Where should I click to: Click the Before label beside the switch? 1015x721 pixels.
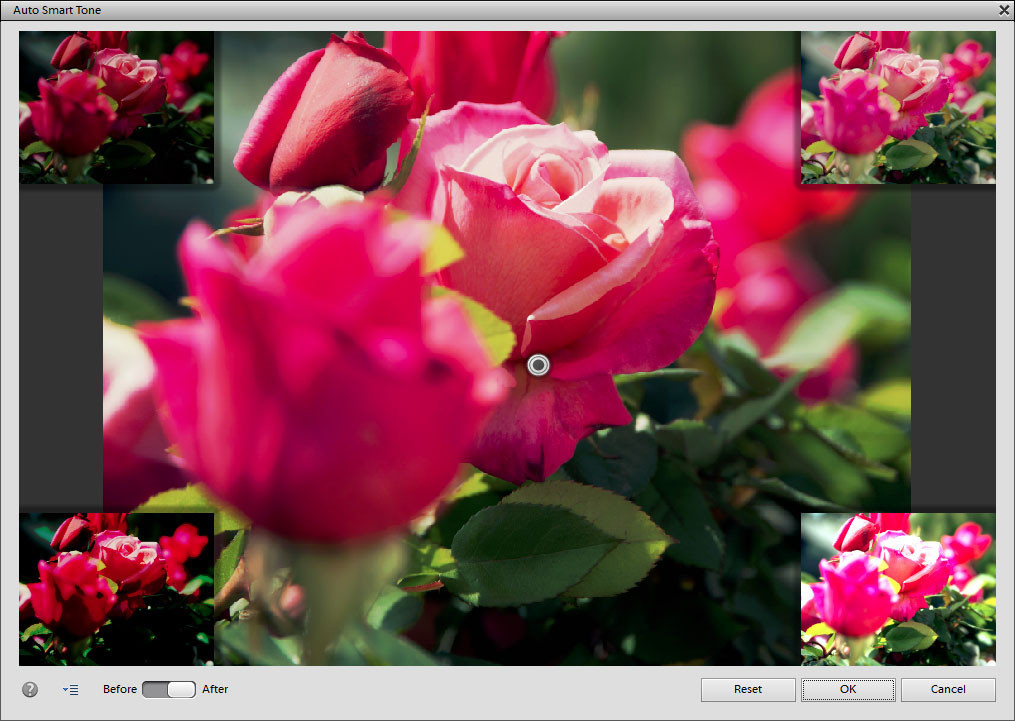(x=119, y=689)
